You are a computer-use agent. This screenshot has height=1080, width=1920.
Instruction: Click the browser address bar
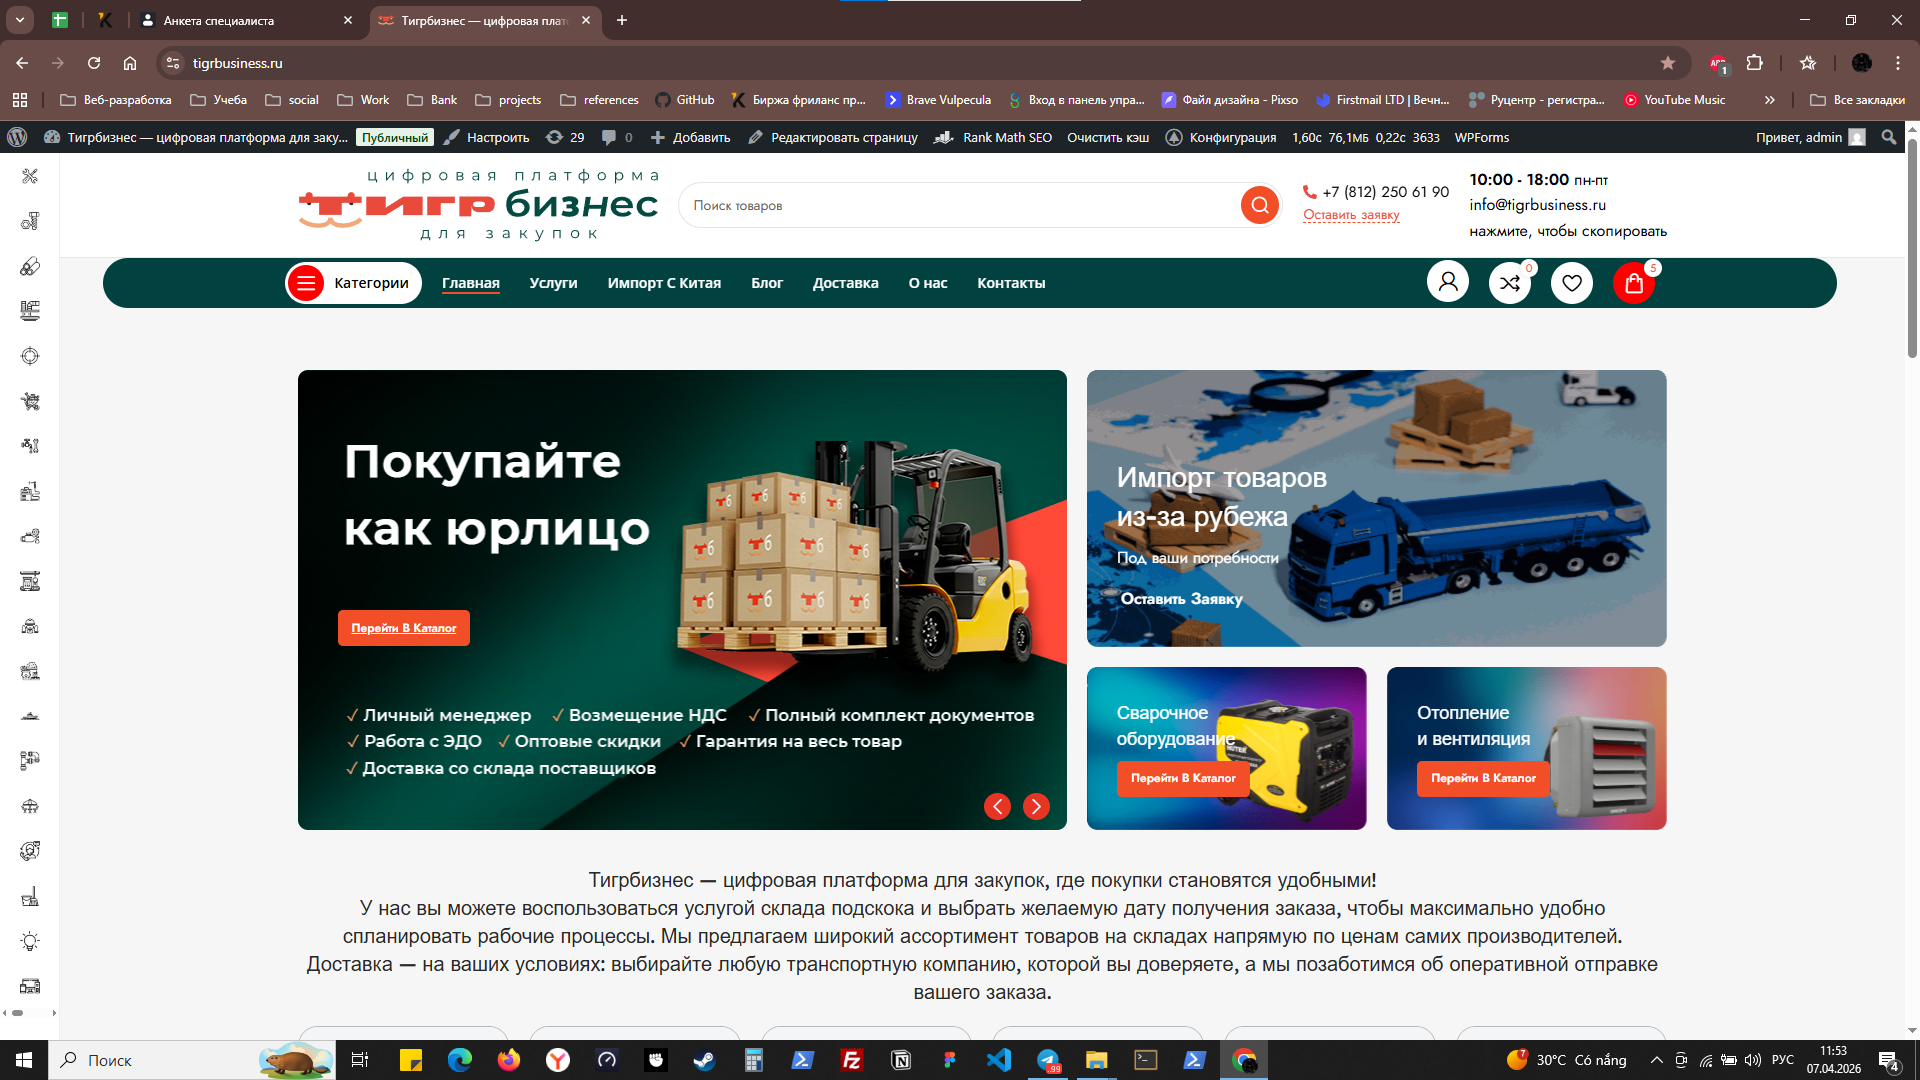coord(900,63)
